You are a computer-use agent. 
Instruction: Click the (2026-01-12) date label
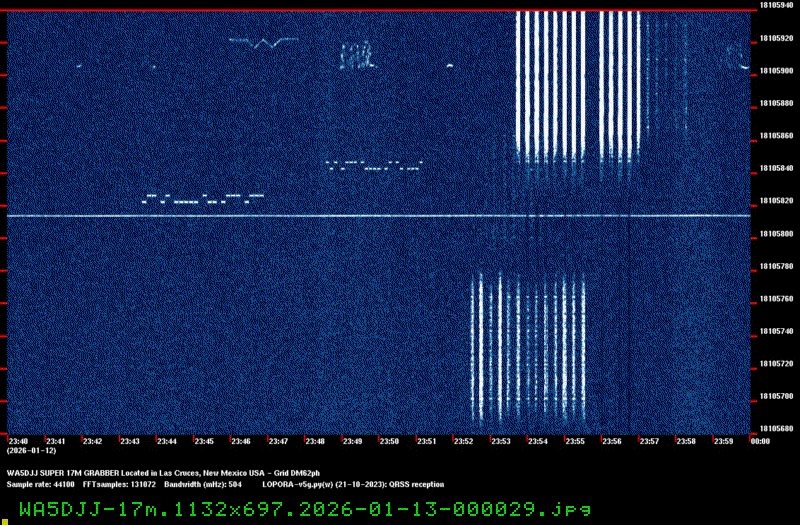pos(32,451)
